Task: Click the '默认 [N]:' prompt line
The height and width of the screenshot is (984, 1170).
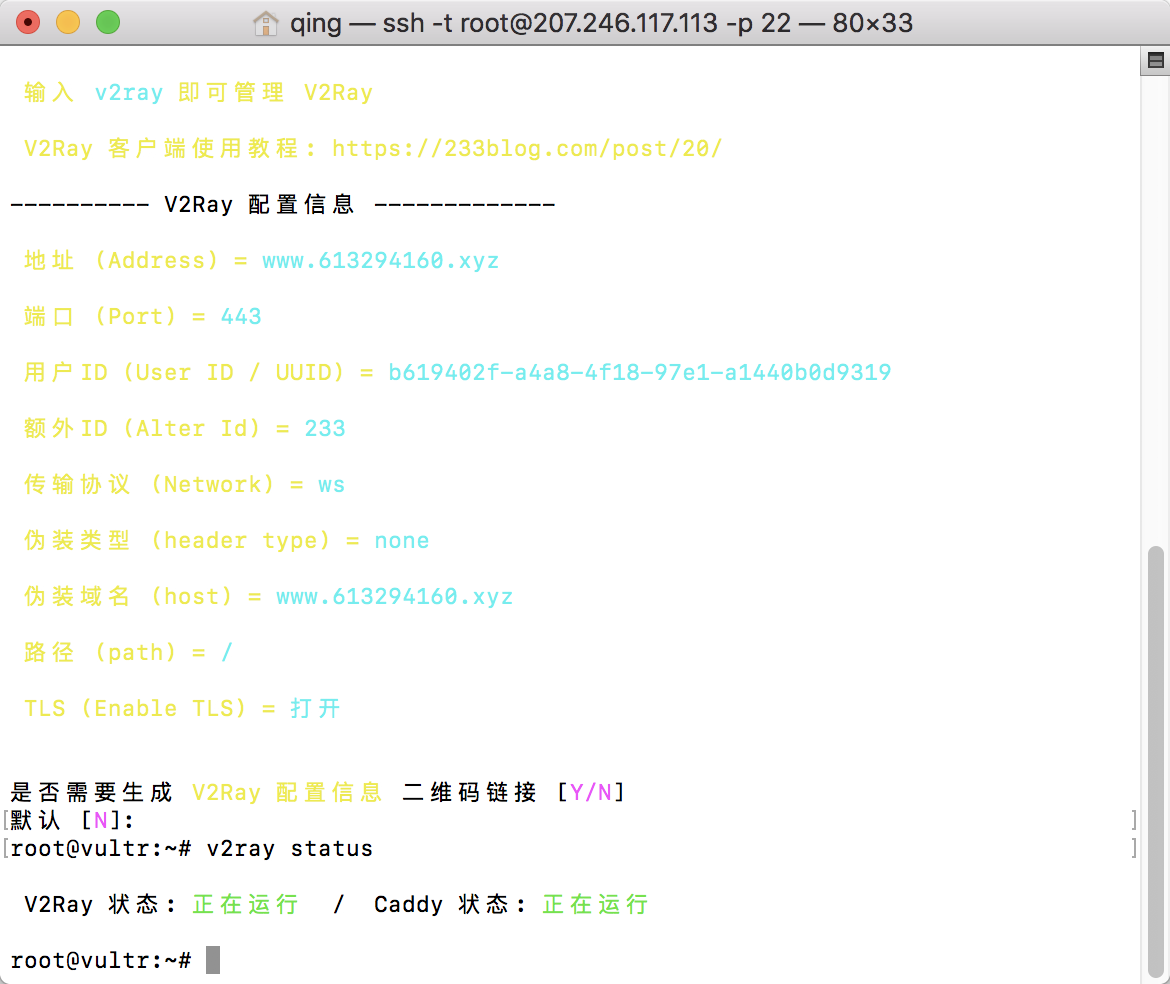Action: tap(72, 821)
